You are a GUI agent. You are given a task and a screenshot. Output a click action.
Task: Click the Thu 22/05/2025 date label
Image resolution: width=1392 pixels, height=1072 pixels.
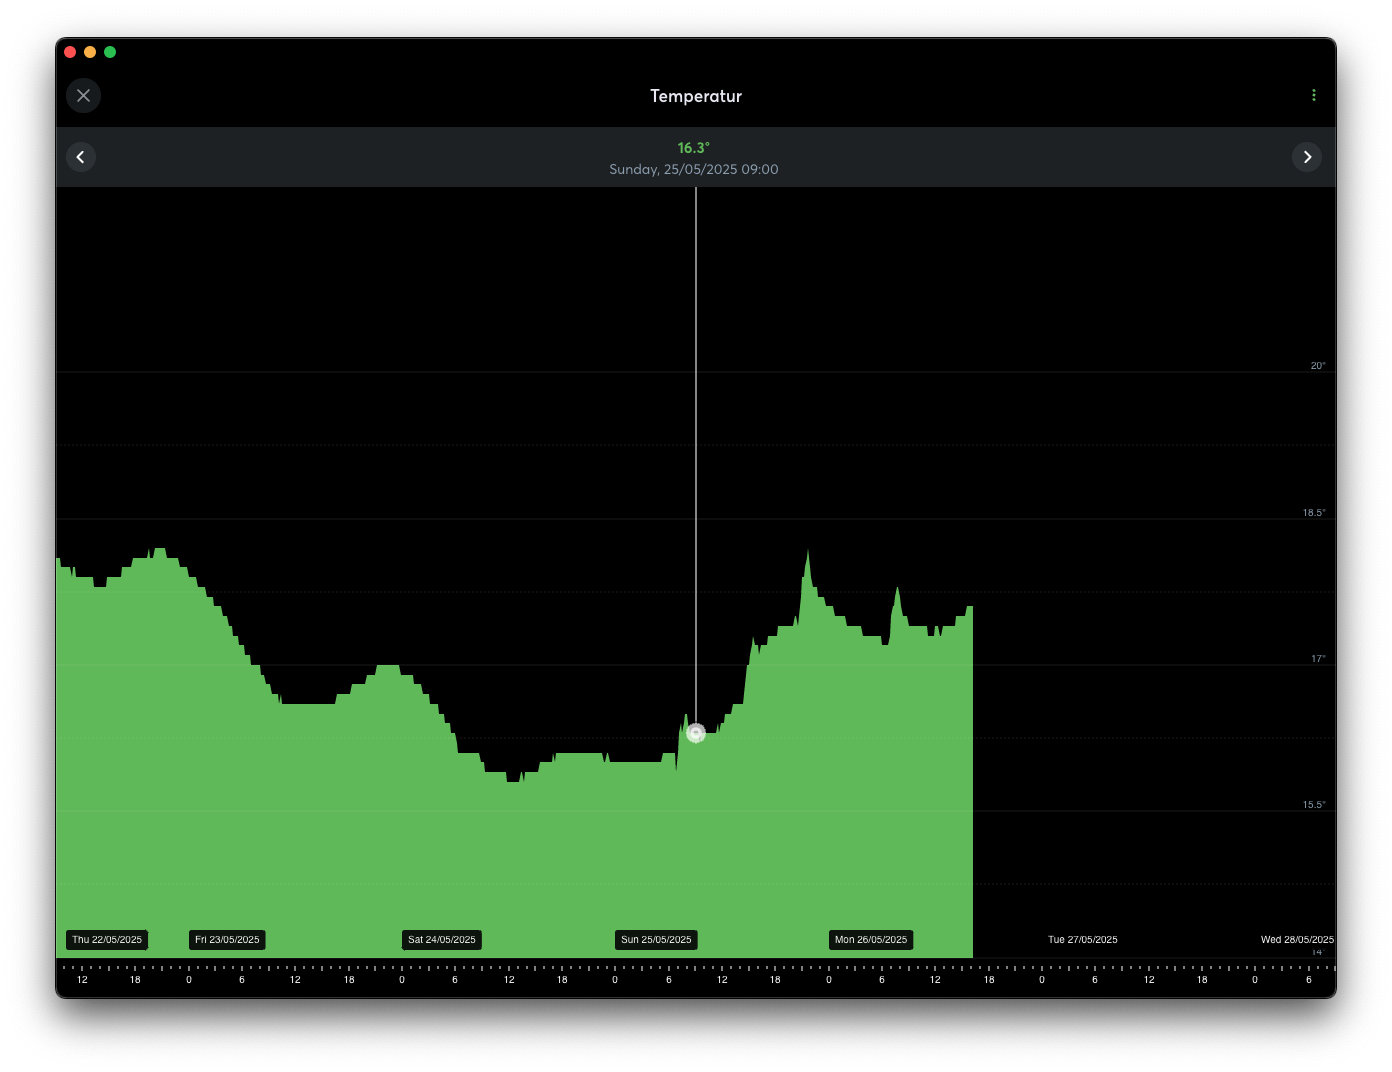(x=107, y=940)
